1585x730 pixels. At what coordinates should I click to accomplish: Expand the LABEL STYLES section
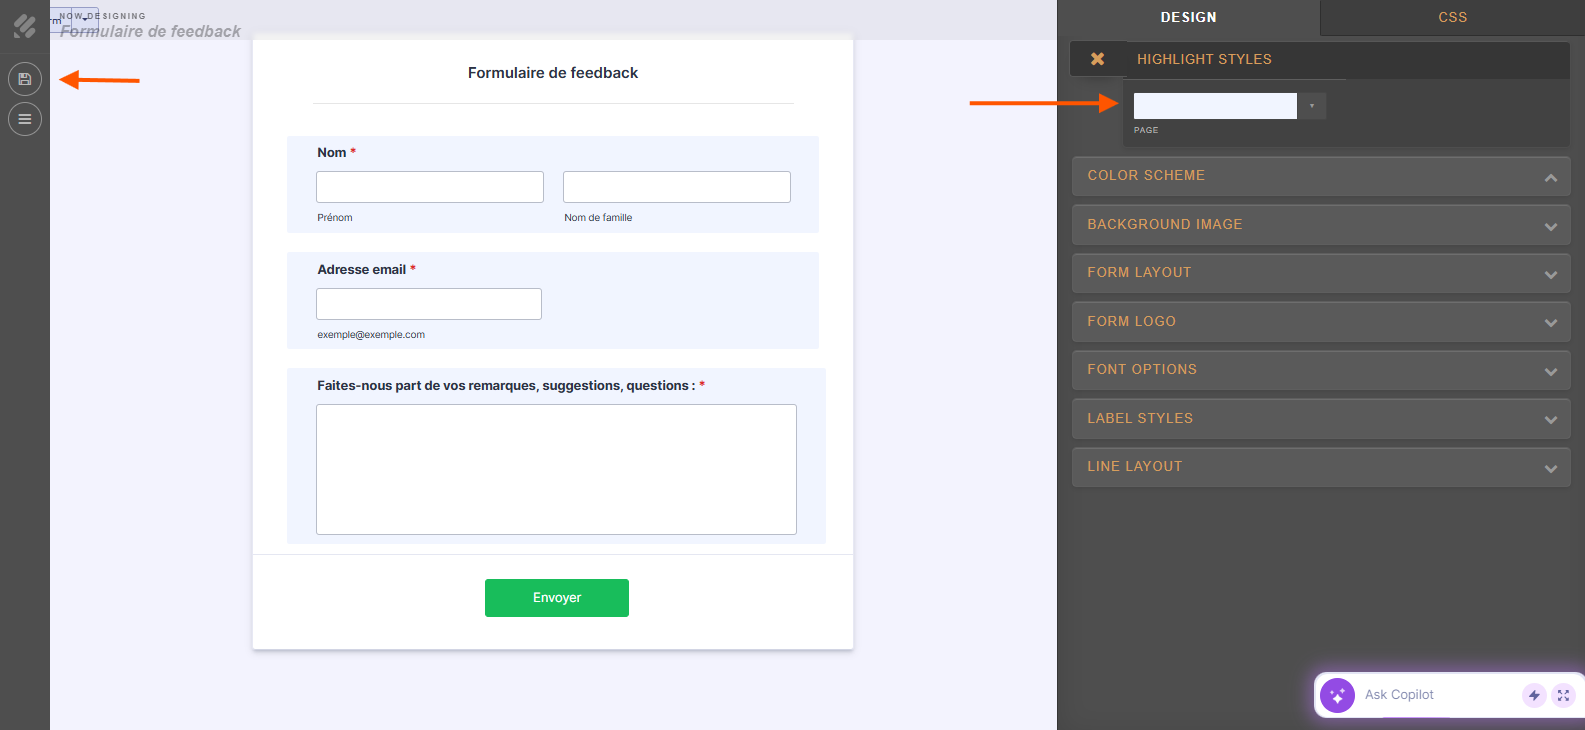pyautogui.click(x=1321, y=419)
